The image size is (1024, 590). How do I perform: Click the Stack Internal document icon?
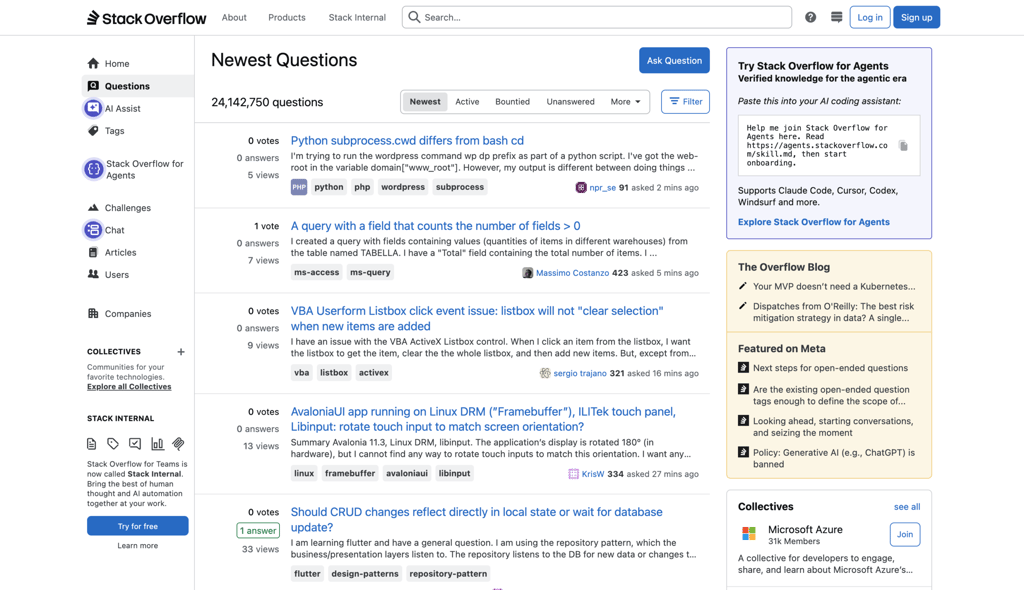click(x=91, y=444)
